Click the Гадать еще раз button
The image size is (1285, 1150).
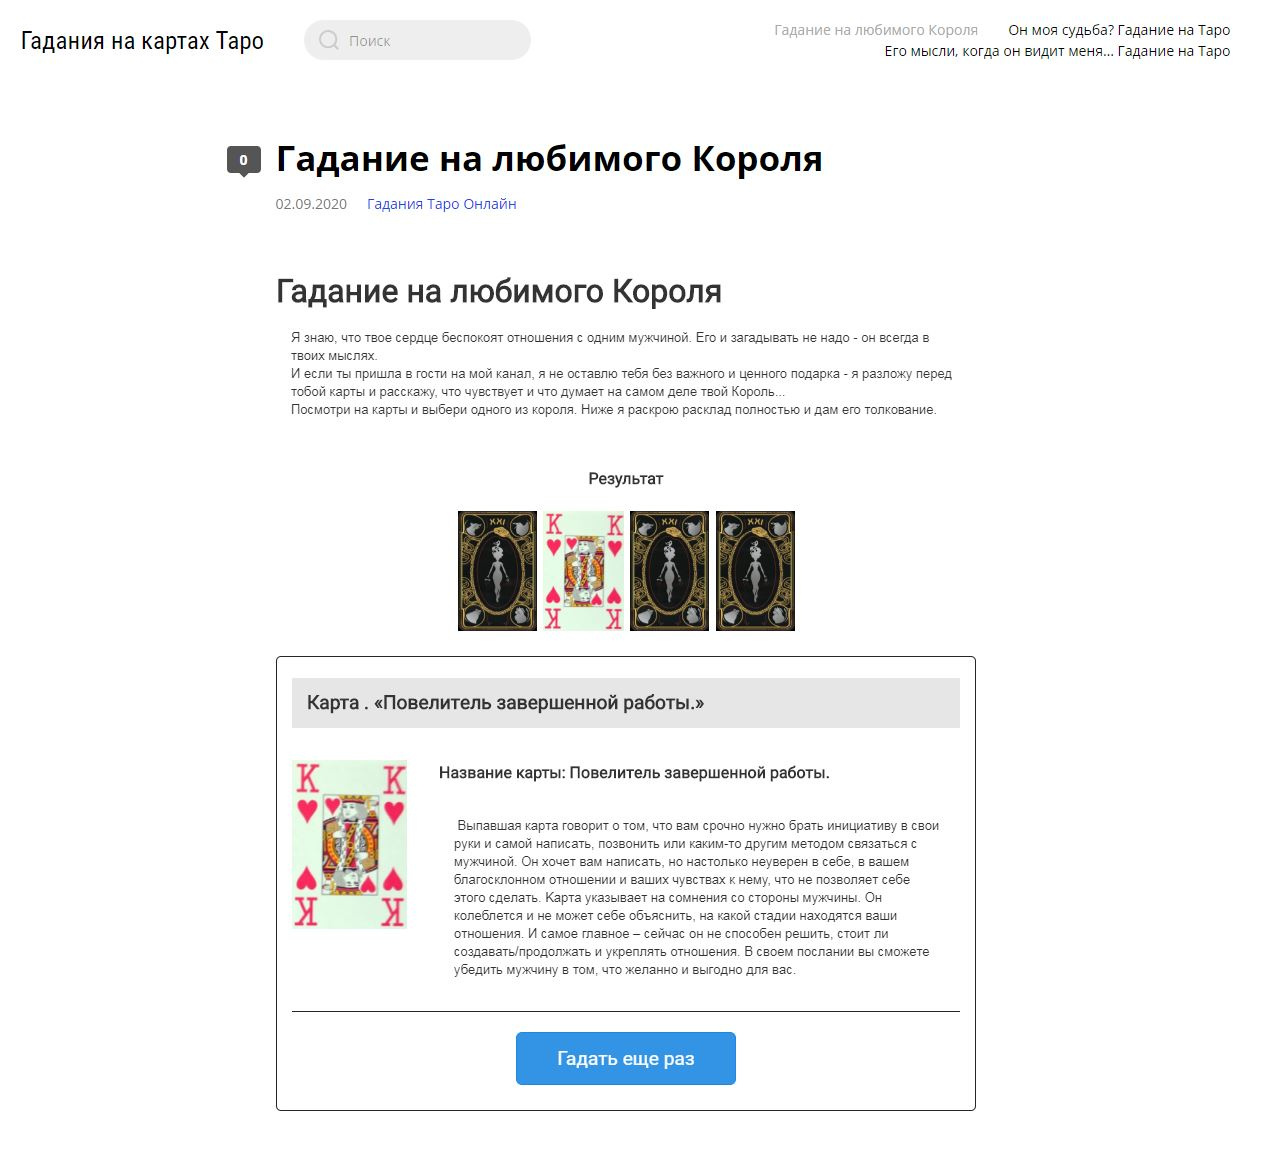[x=626, y=1058]
